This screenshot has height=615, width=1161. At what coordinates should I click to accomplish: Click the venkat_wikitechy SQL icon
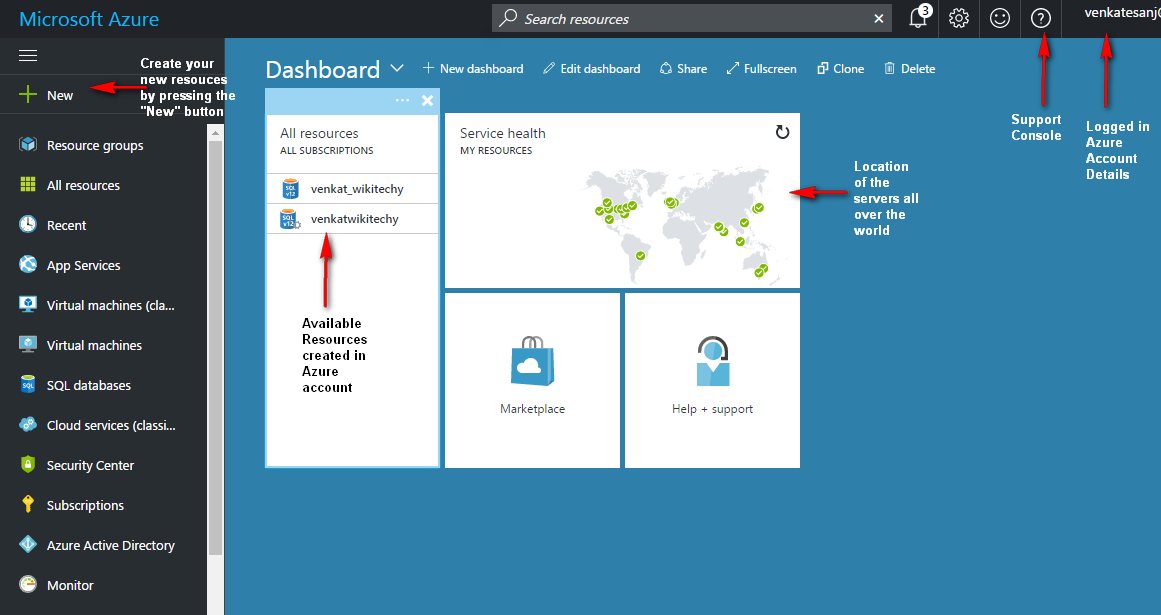pyautogui.click(x=290, y=189)
